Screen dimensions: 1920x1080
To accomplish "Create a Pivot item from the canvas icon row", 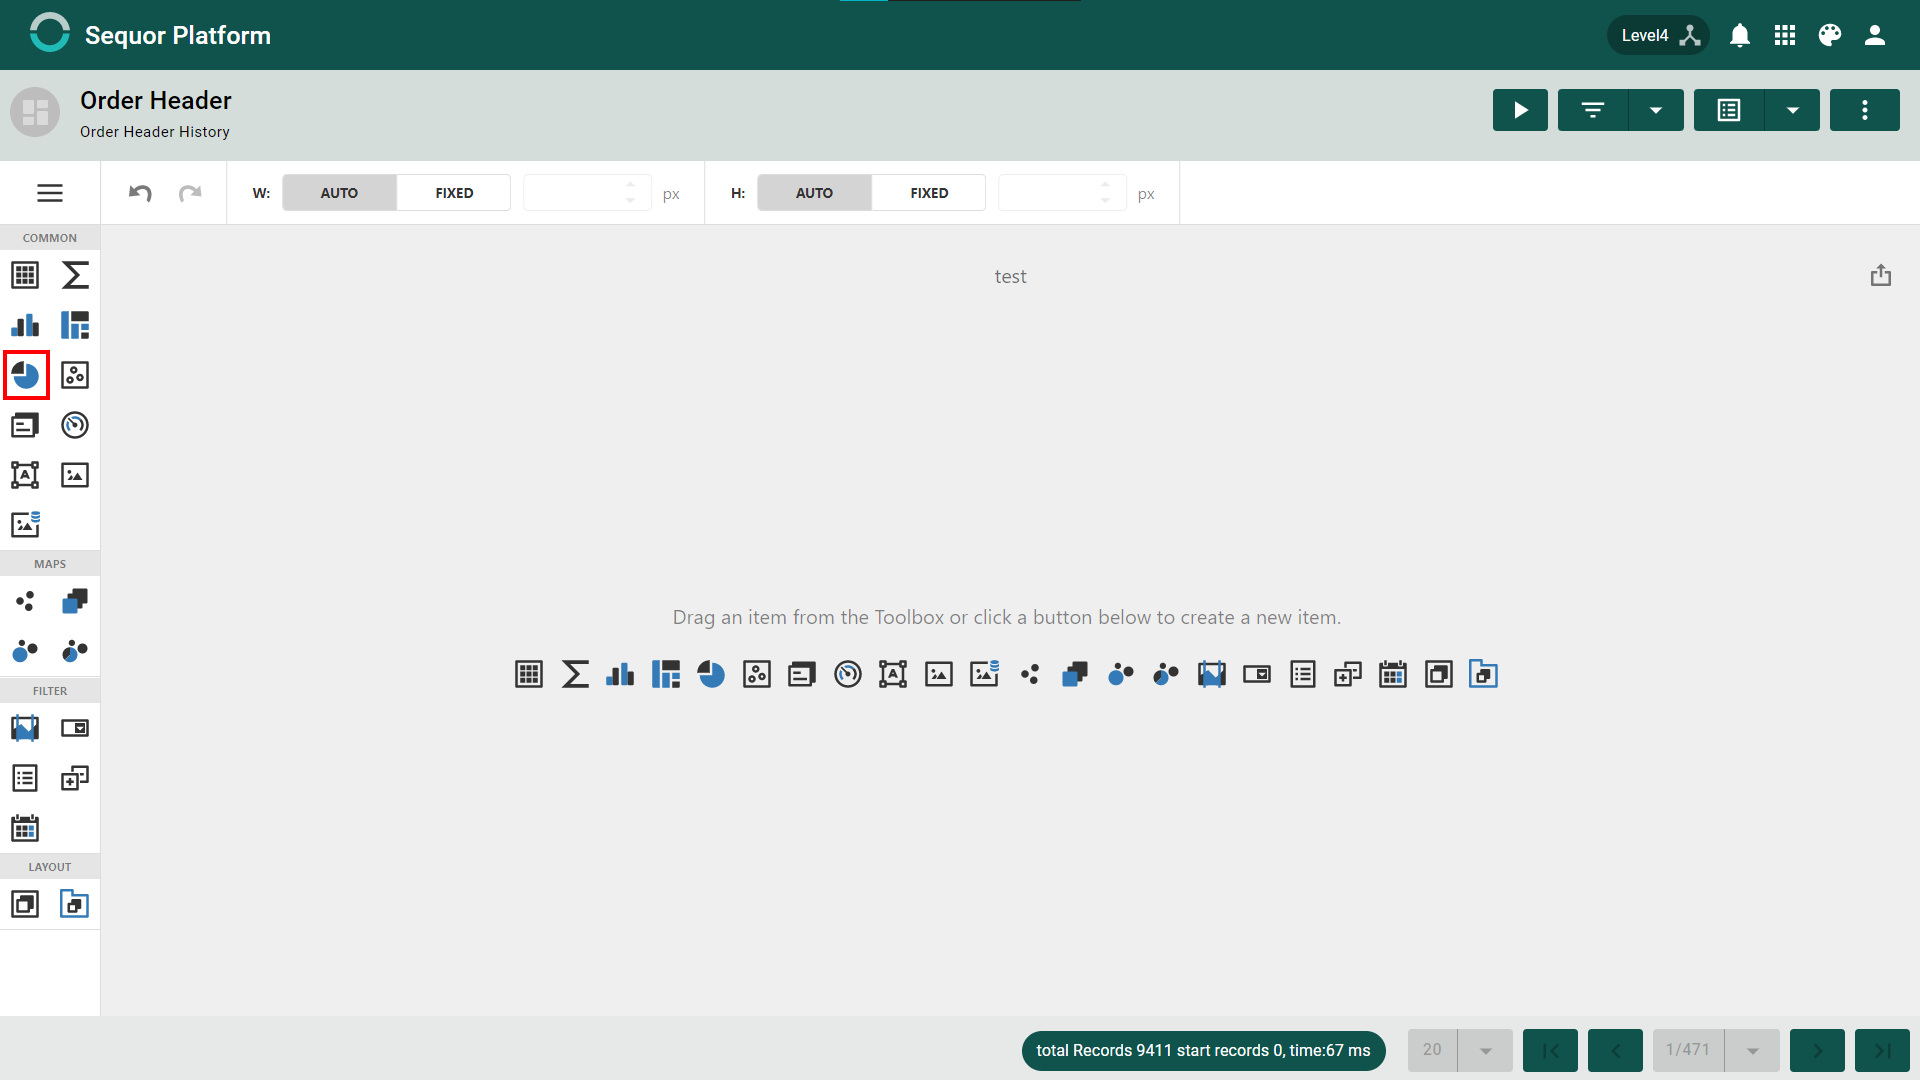I will pos(575,674).
